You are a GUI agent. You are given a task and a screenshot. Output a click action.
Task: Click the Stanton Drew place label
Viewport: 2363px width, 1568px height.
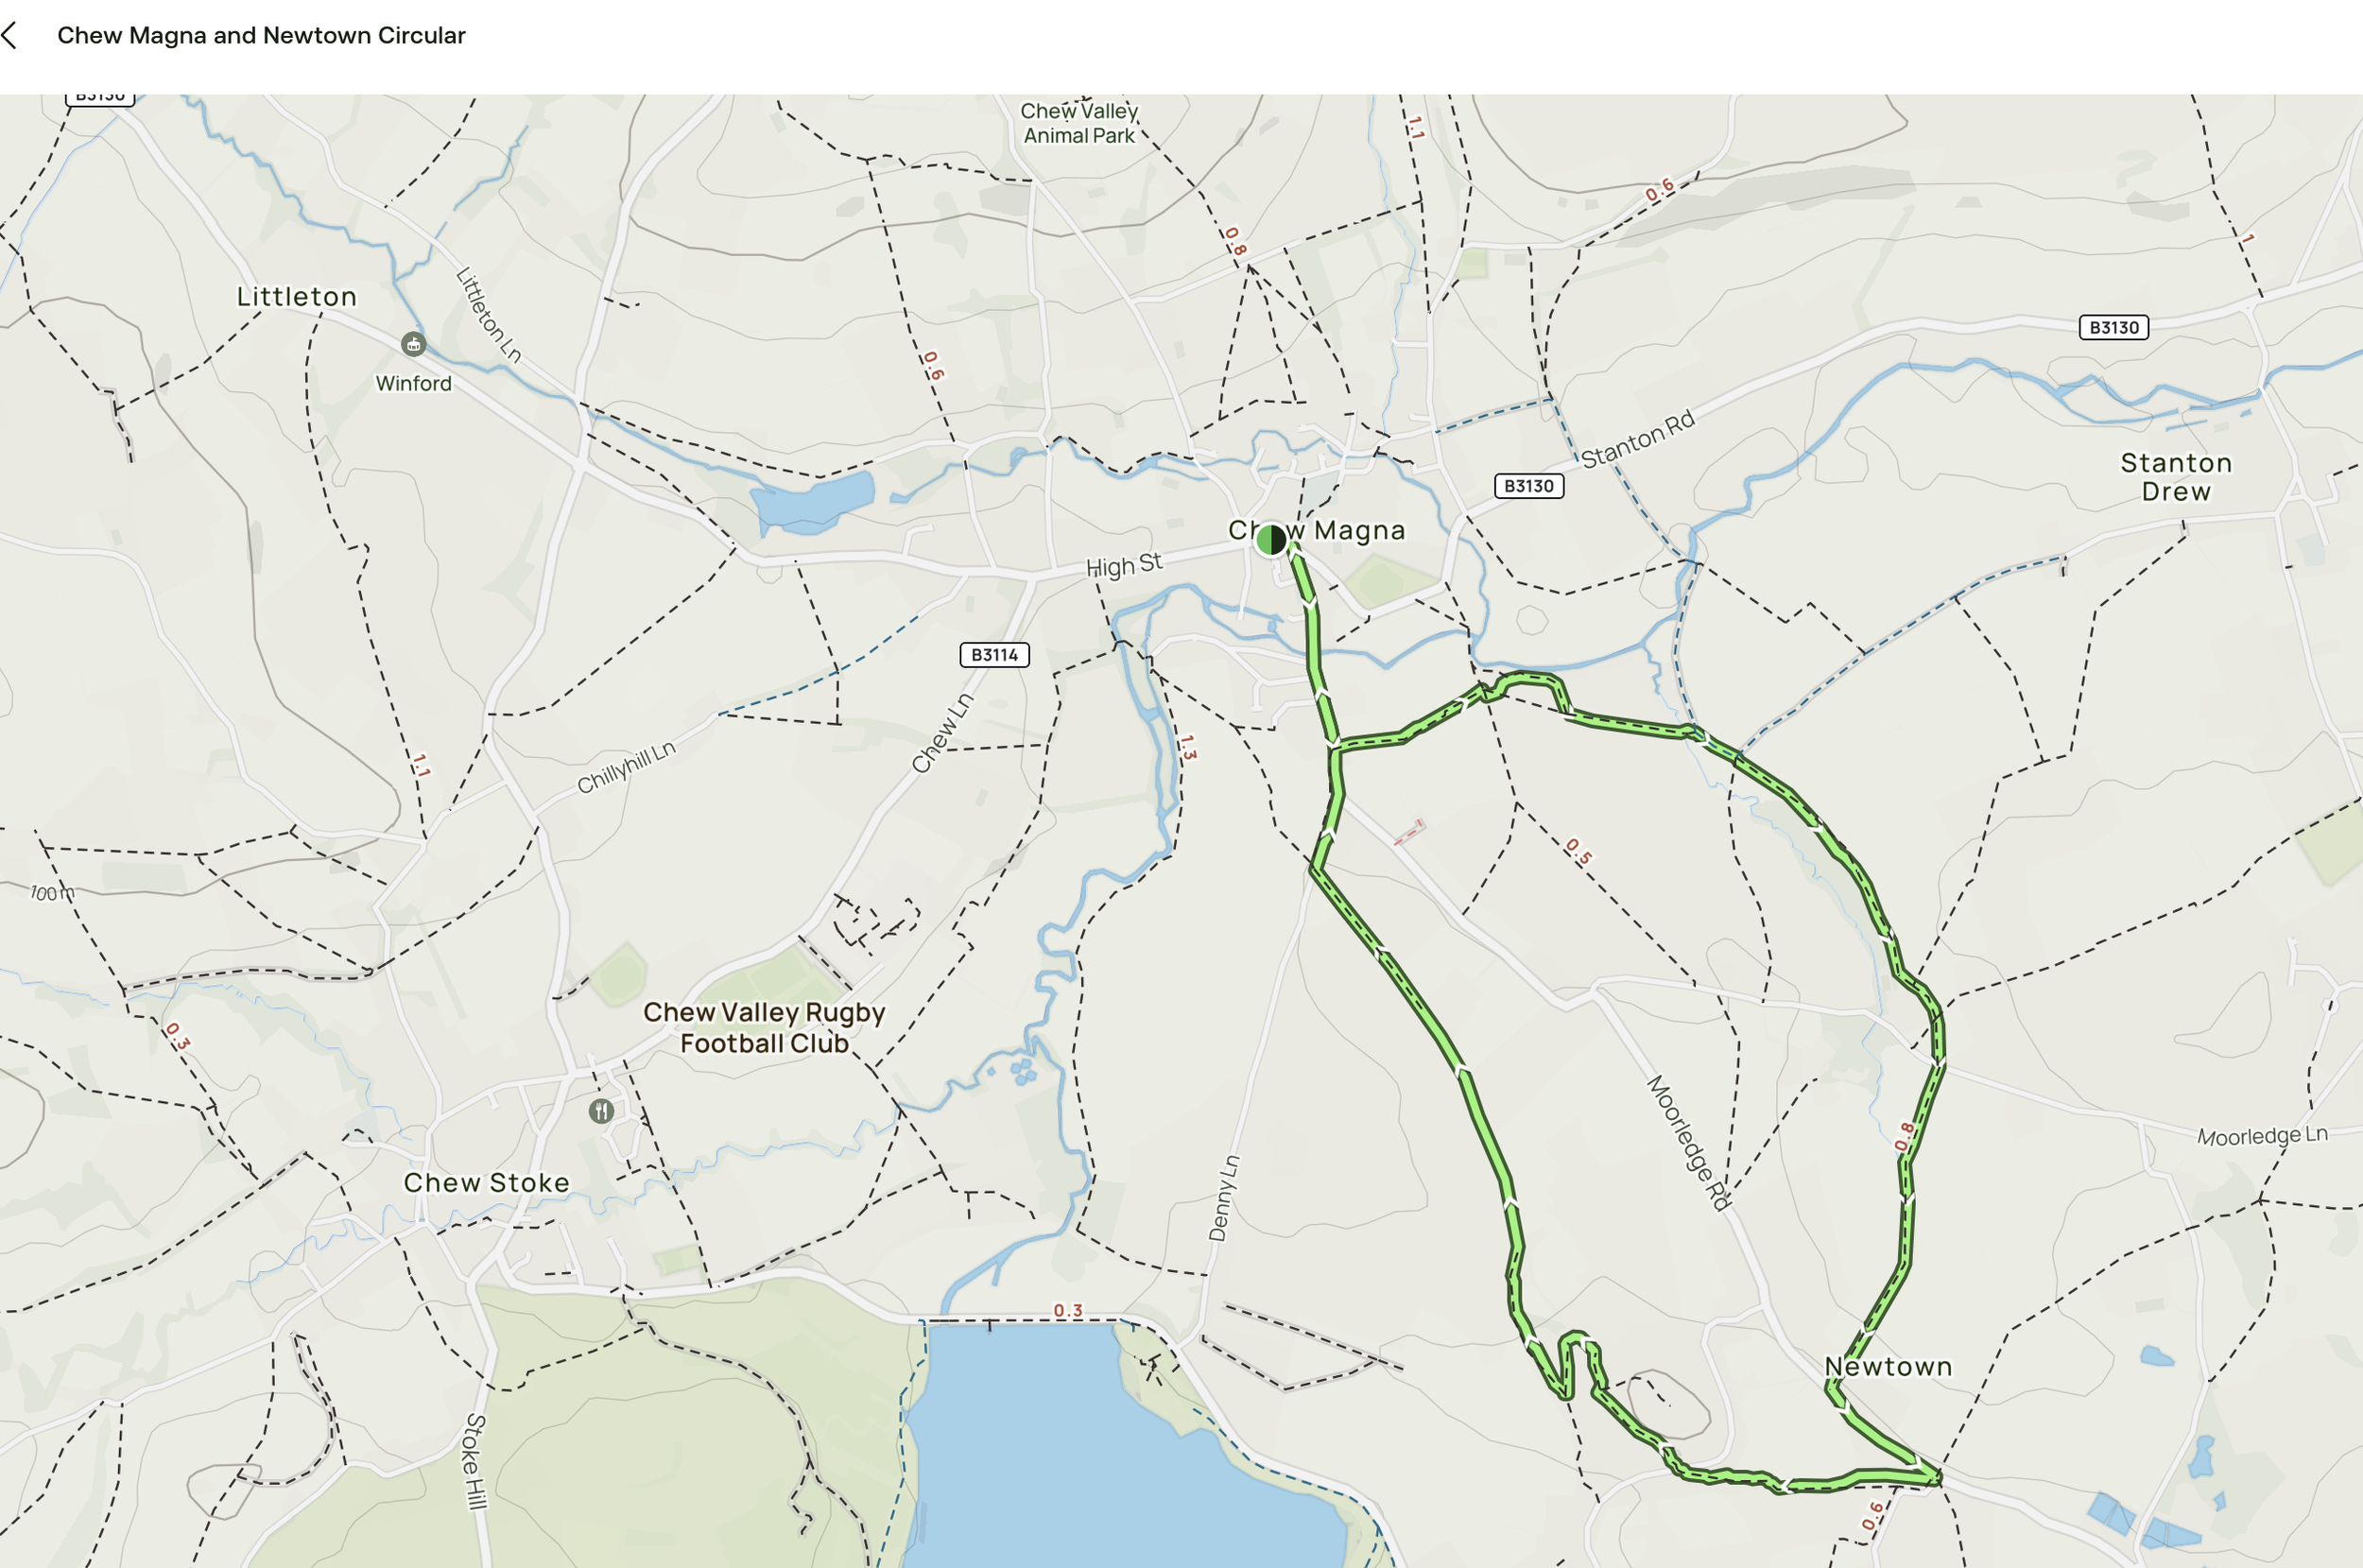pos(2176,477)
